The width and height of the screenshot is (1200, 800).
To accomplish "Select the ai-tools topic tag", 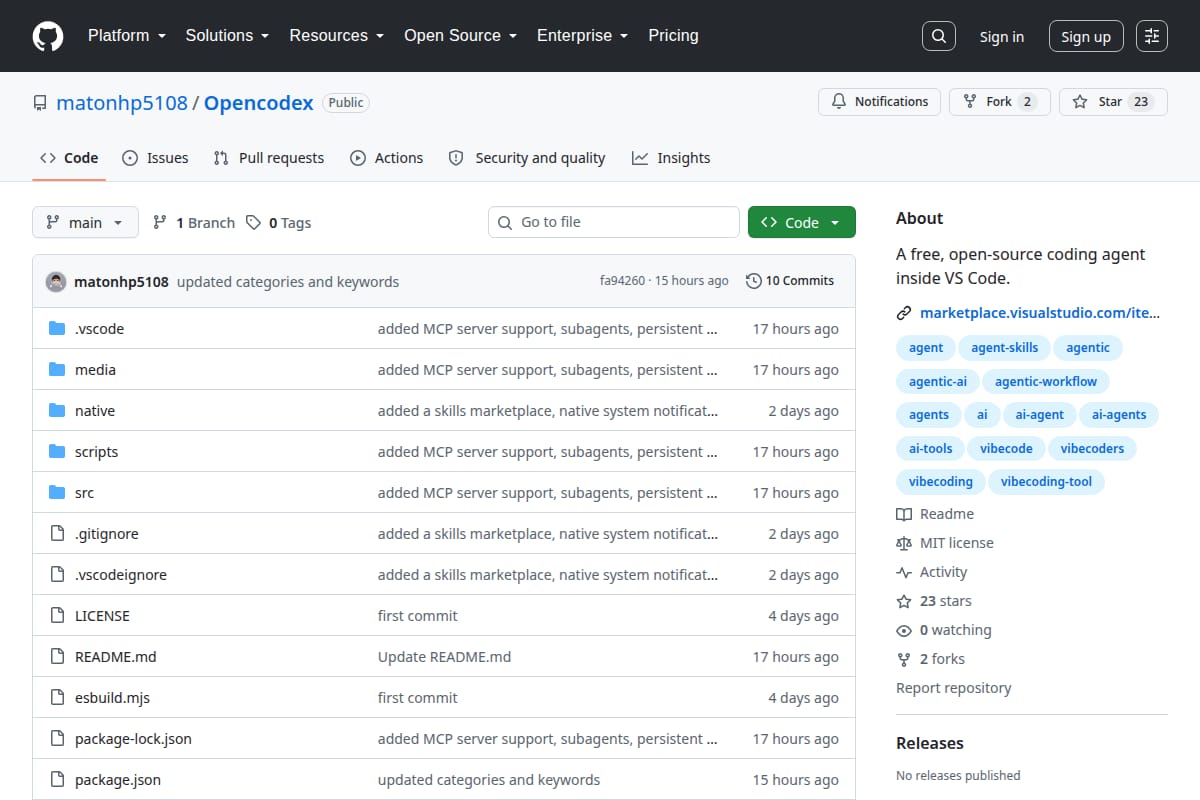I will 931,448.
